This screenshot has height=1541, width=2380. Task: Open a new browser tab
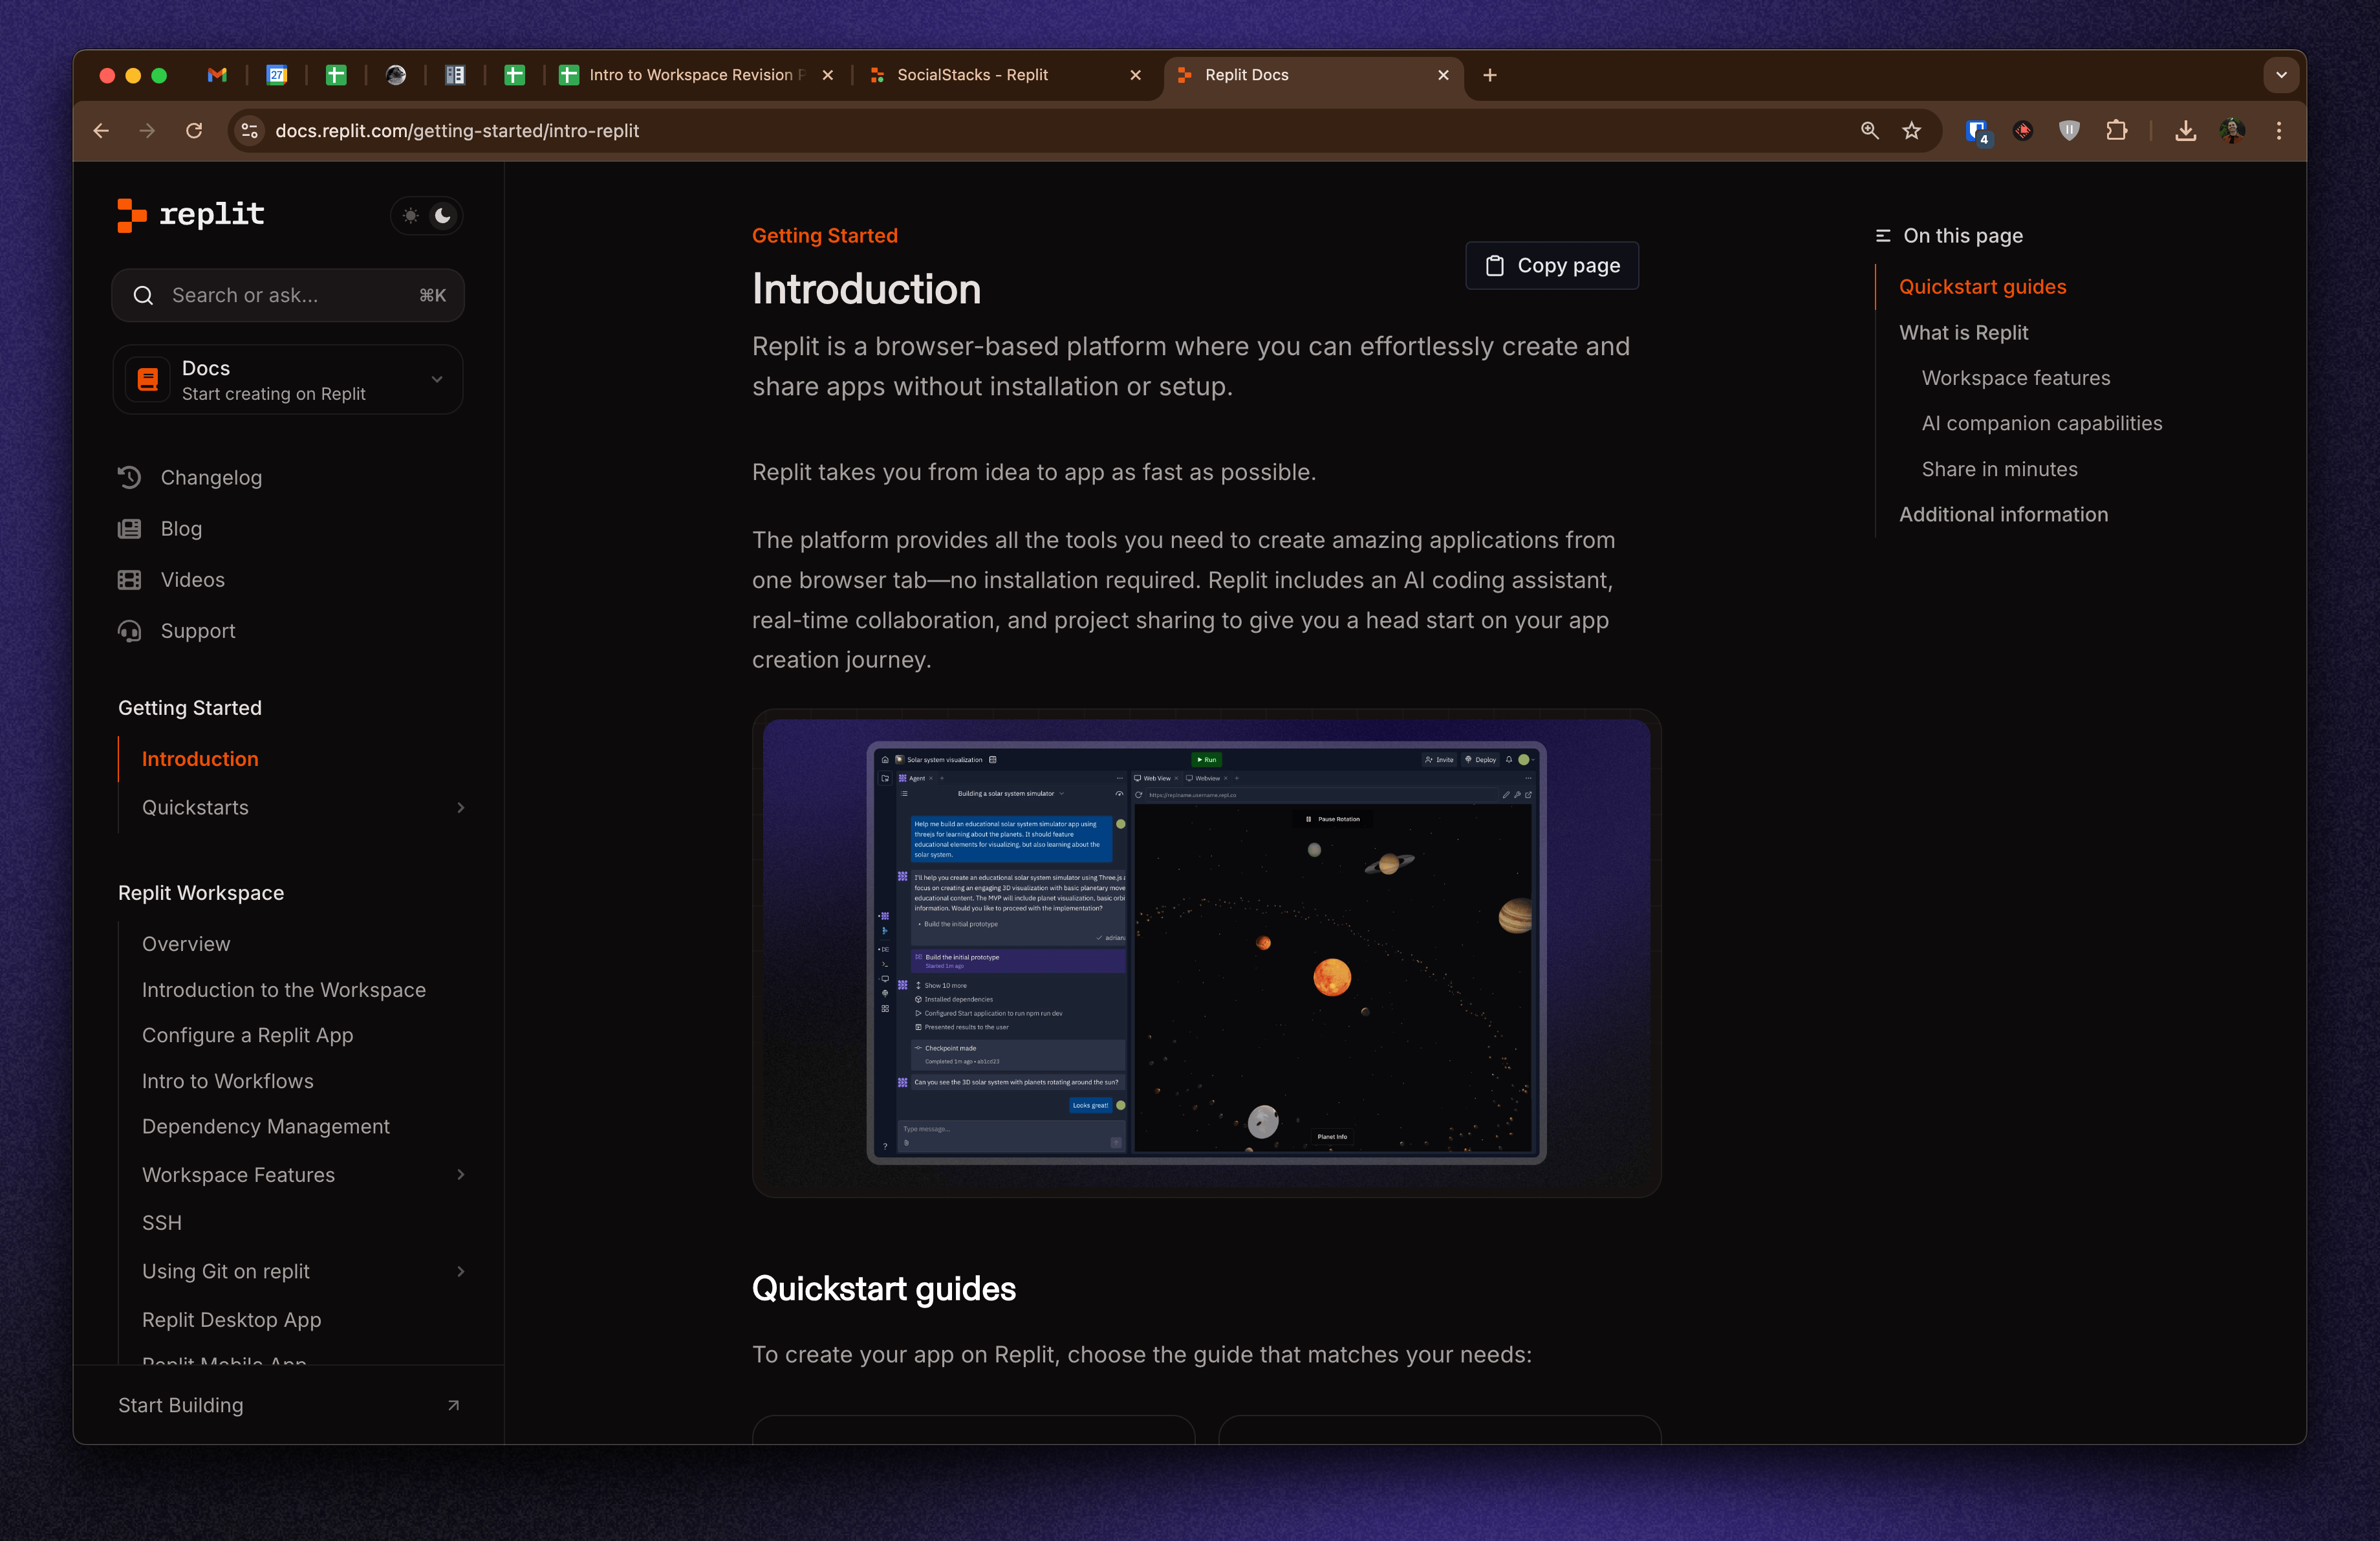pyautogui.click(x=1490, y=75)
